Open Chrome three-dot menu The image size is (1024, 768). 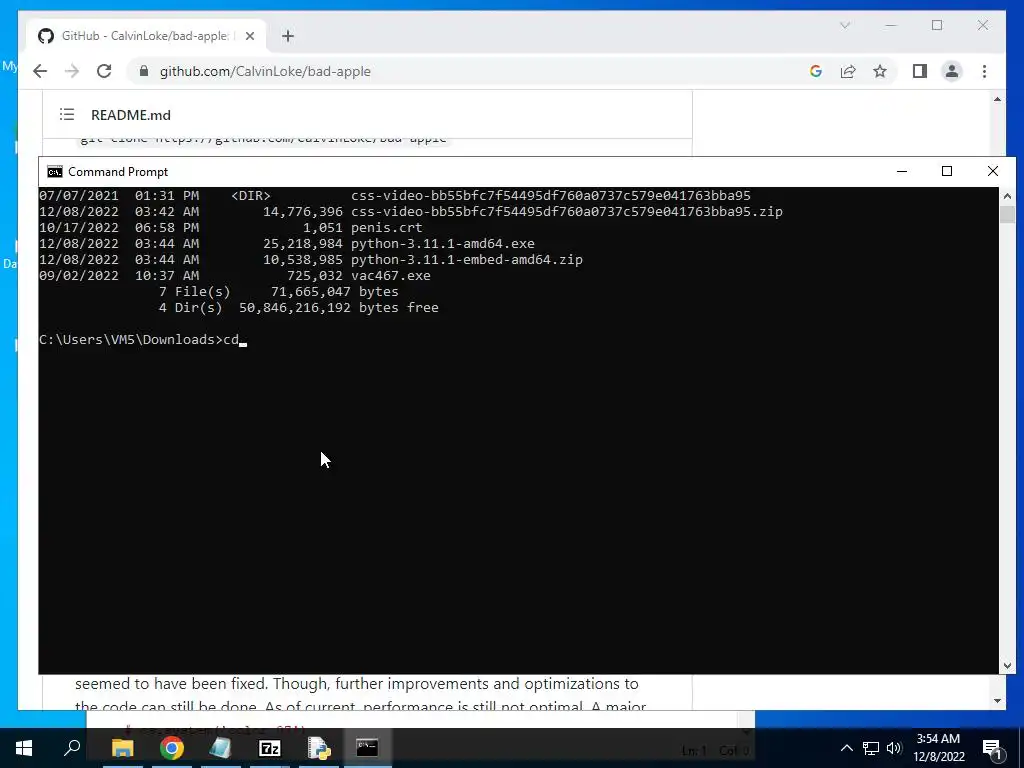pos(984,71)
